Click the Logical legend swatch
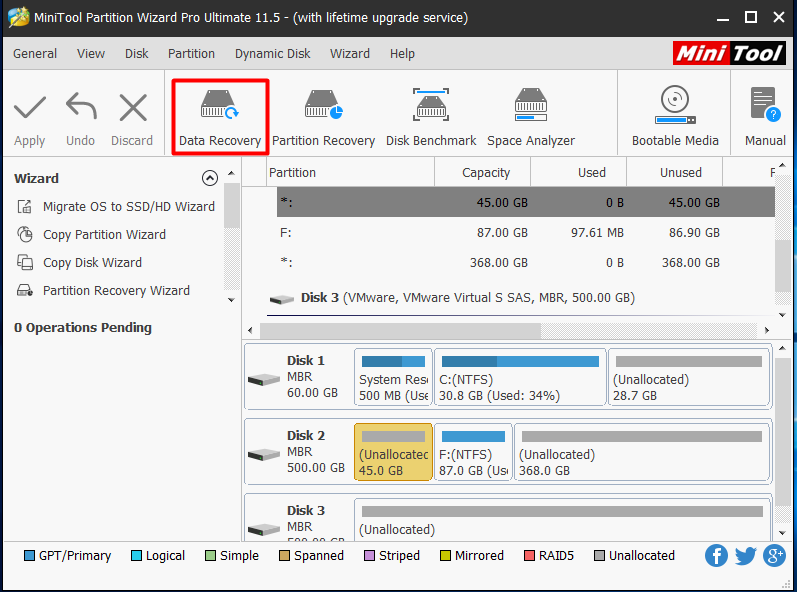The height and width of the screenshot is (592, 797). point(136,555)
